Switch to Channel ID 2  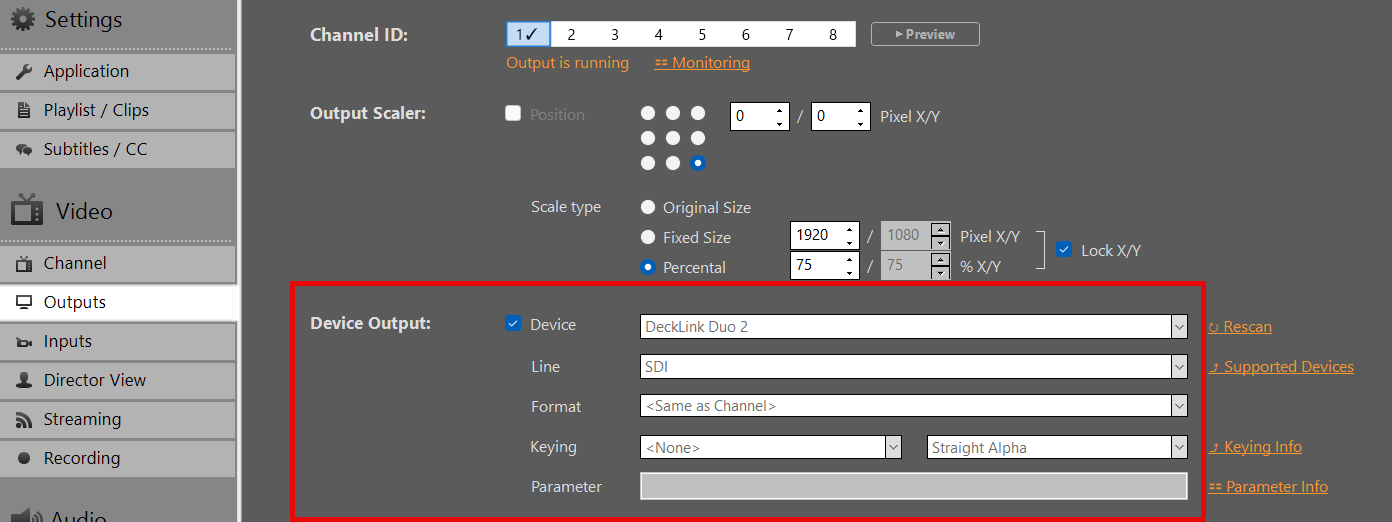tap(571, 35)
